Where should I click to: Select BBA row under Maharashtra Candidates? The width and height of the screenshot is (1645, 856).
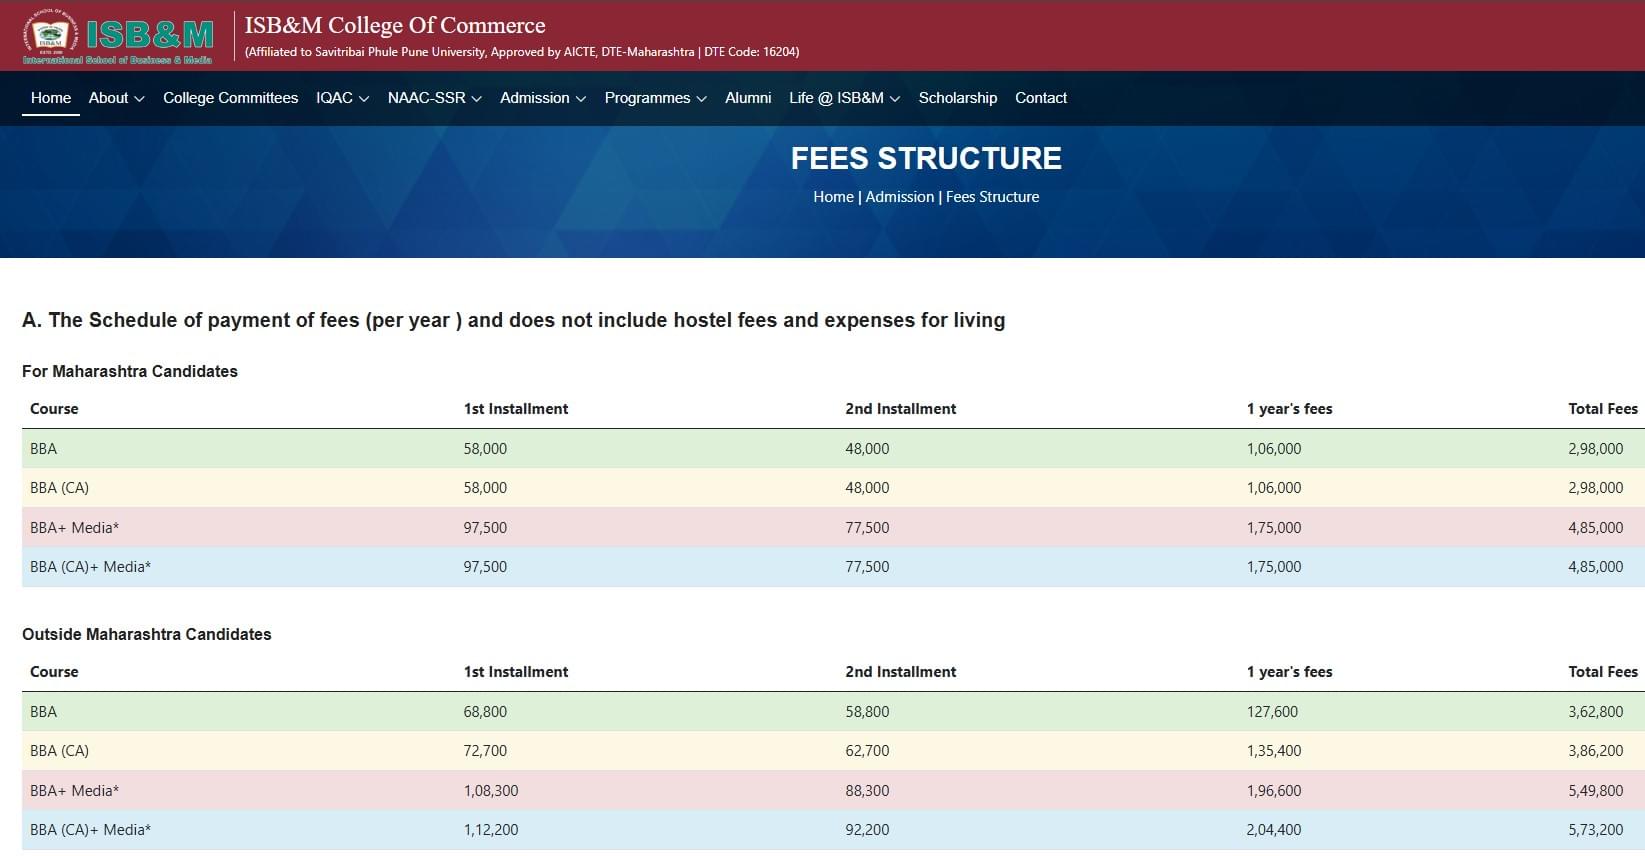(x=44, y=449)
